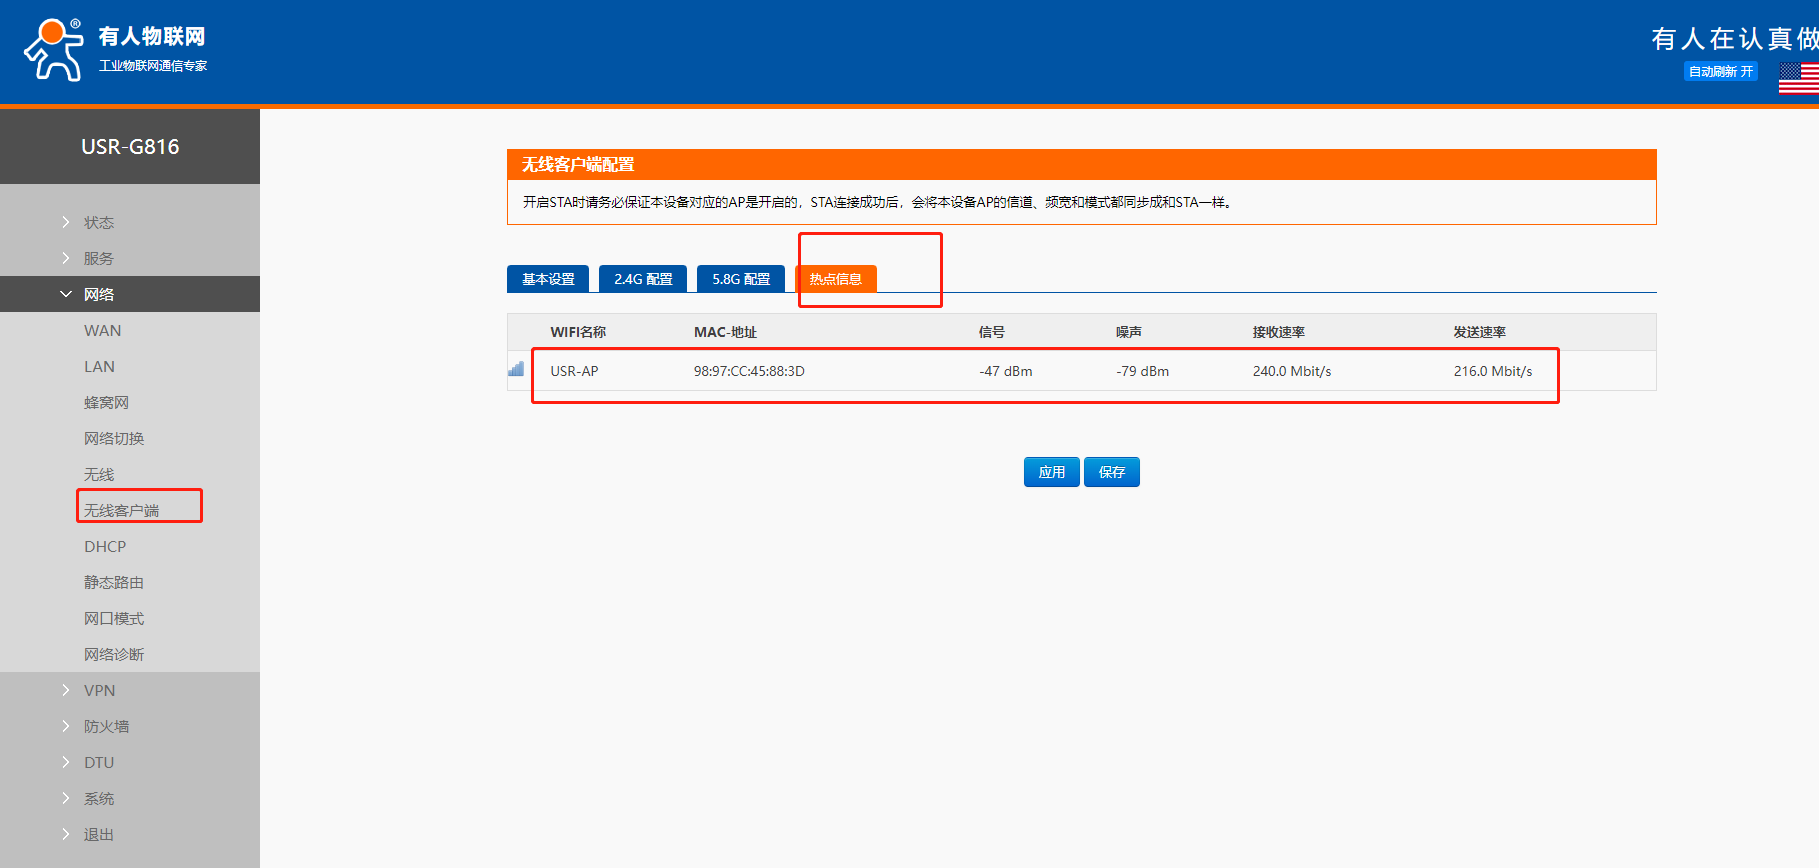Screen dimensions: 1819x868
Task: Switch to the 5.8G 配置 tab
Action: point(741,279)
